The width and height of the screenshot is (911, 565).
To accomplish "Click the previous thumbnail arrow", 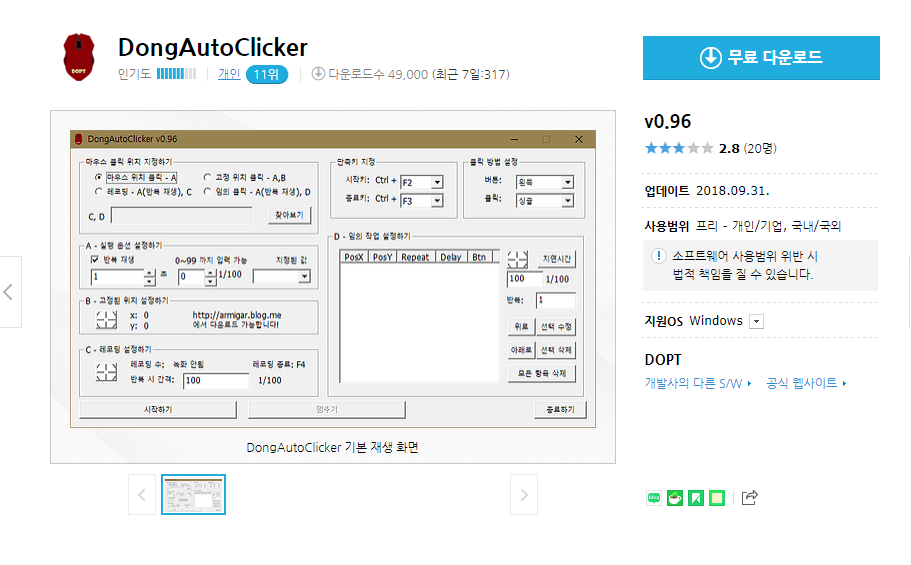I will tap(142, 495).
